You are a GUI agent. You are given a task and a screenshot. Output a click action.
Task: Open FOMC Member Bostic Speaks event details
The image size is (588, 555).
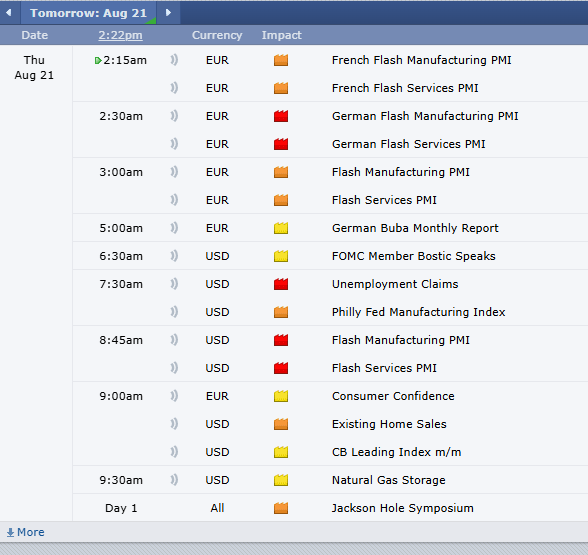click(x=414, y=256)
